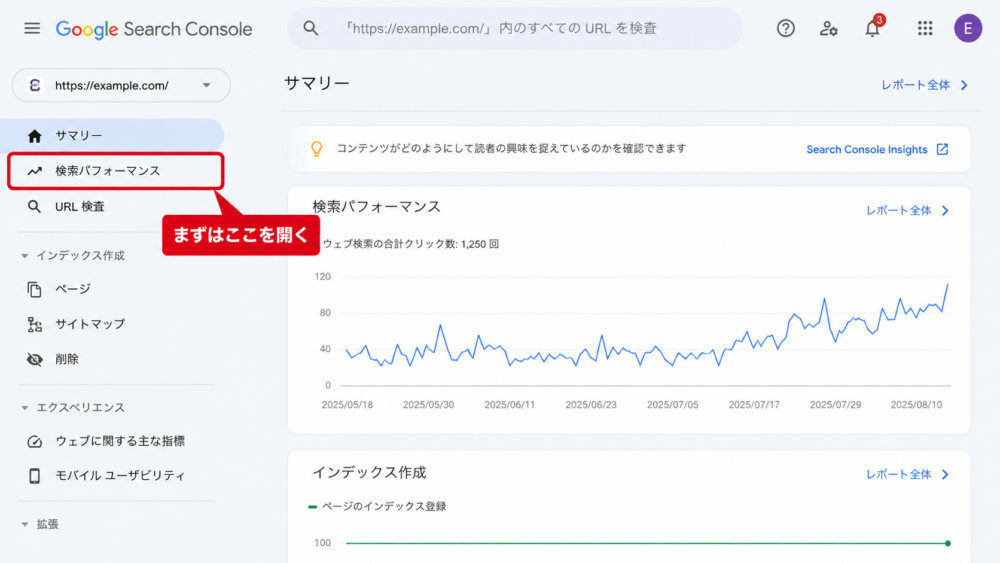Screen dimensions: 1000x563
Task: Click the 120 y-axis value
Action: [x=323, y=277]
